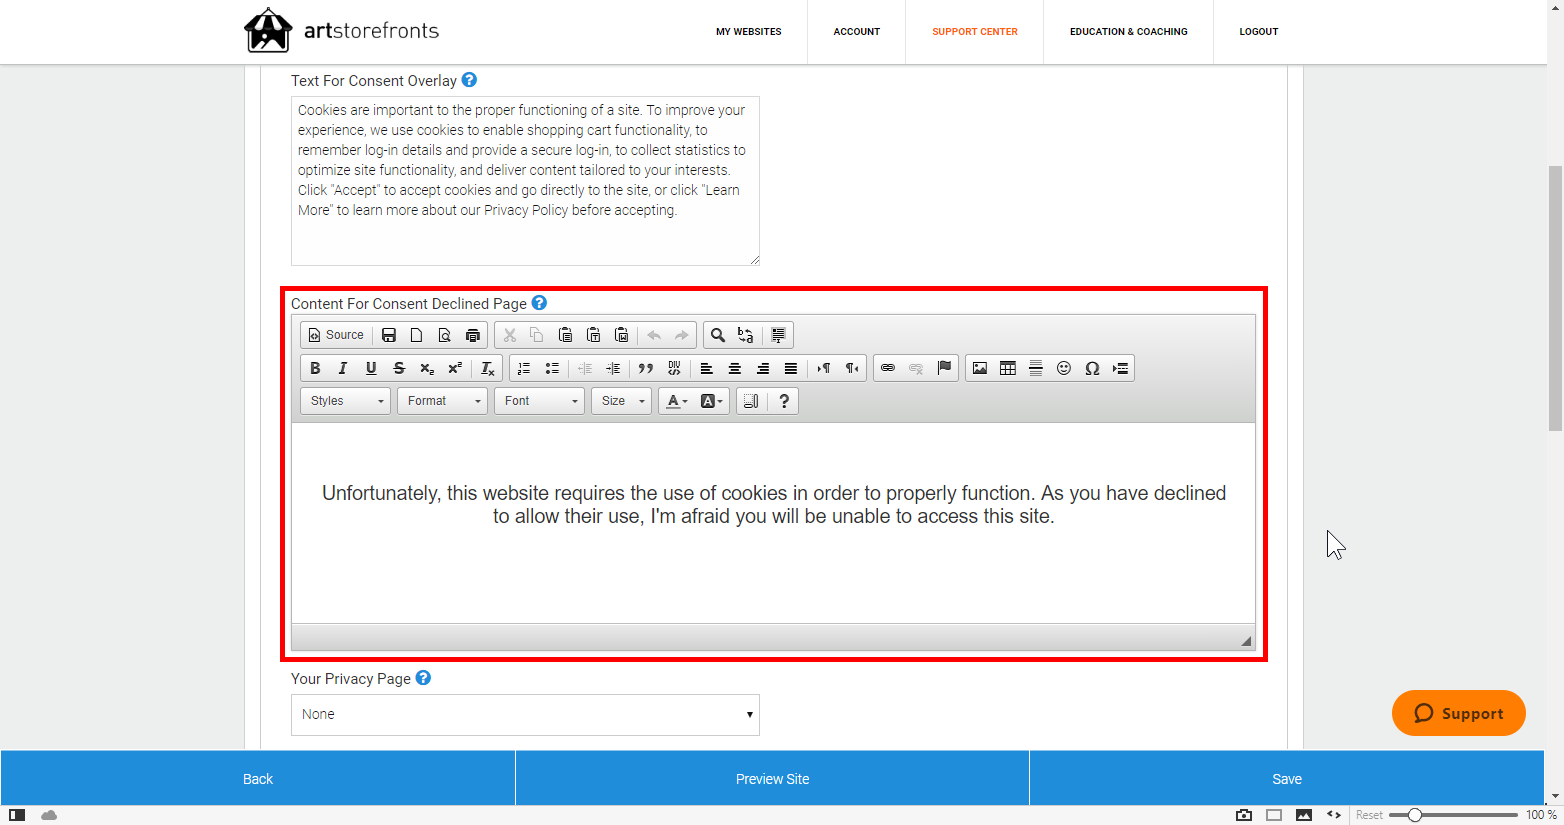
Task: Click the Smiley icon
Action: point(1064,368)
